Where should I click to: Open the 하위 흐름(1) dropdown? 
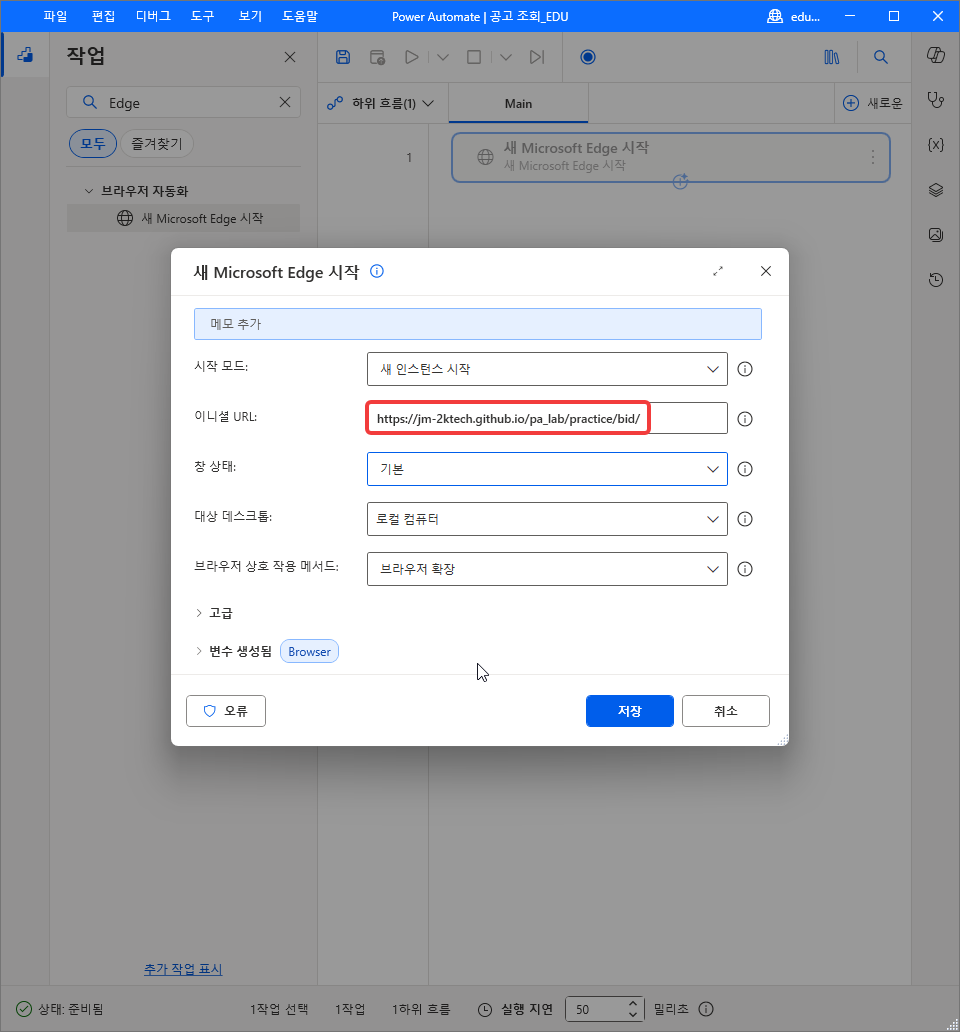pyautogui.click(x=382, y=103)
